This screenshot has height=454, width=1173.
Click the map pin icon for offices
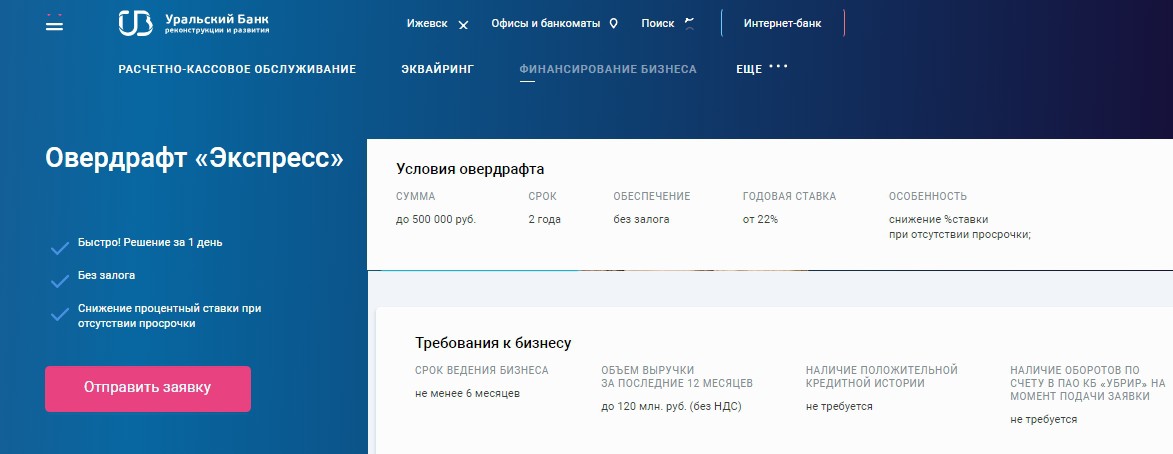[614, 23]
